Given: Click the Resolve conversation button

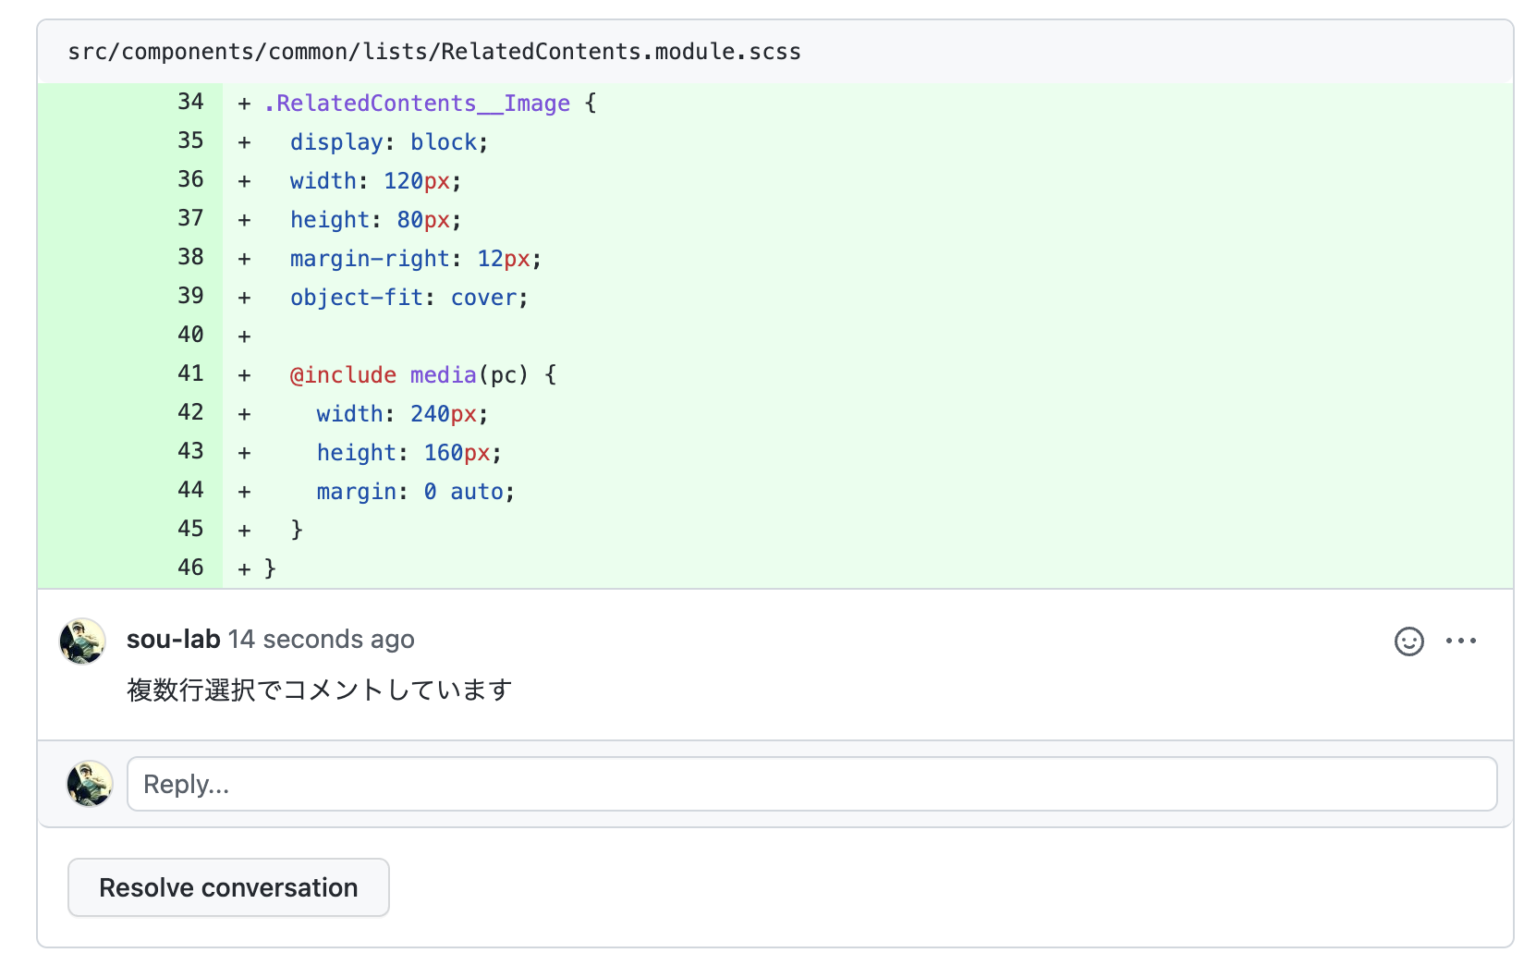Looking at the screenshot, I should tap(228, 887).
